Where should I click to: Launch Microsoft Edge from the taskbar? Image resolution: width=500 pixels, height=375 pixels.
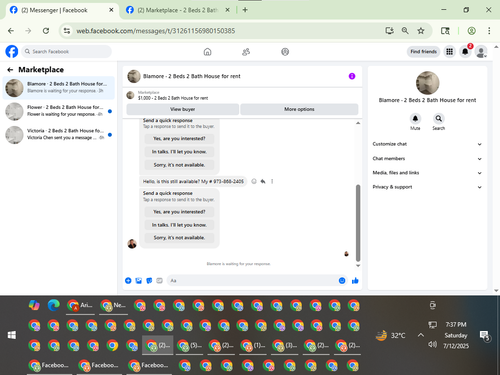(53, 305)
